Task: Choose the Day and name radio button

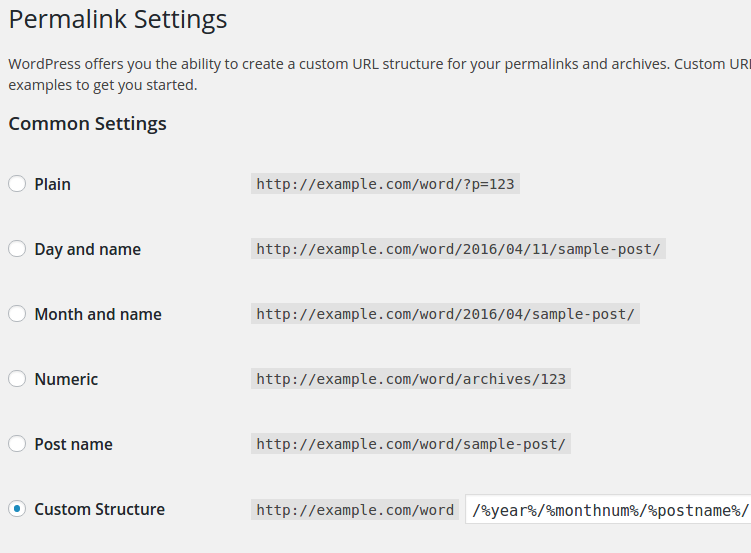Action: coord(17,249)
